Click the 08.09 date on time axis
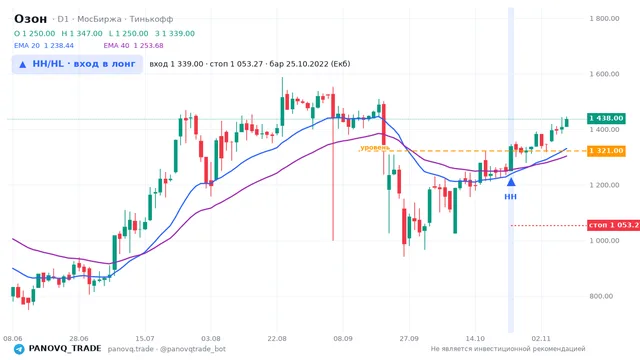 (343, 339)
